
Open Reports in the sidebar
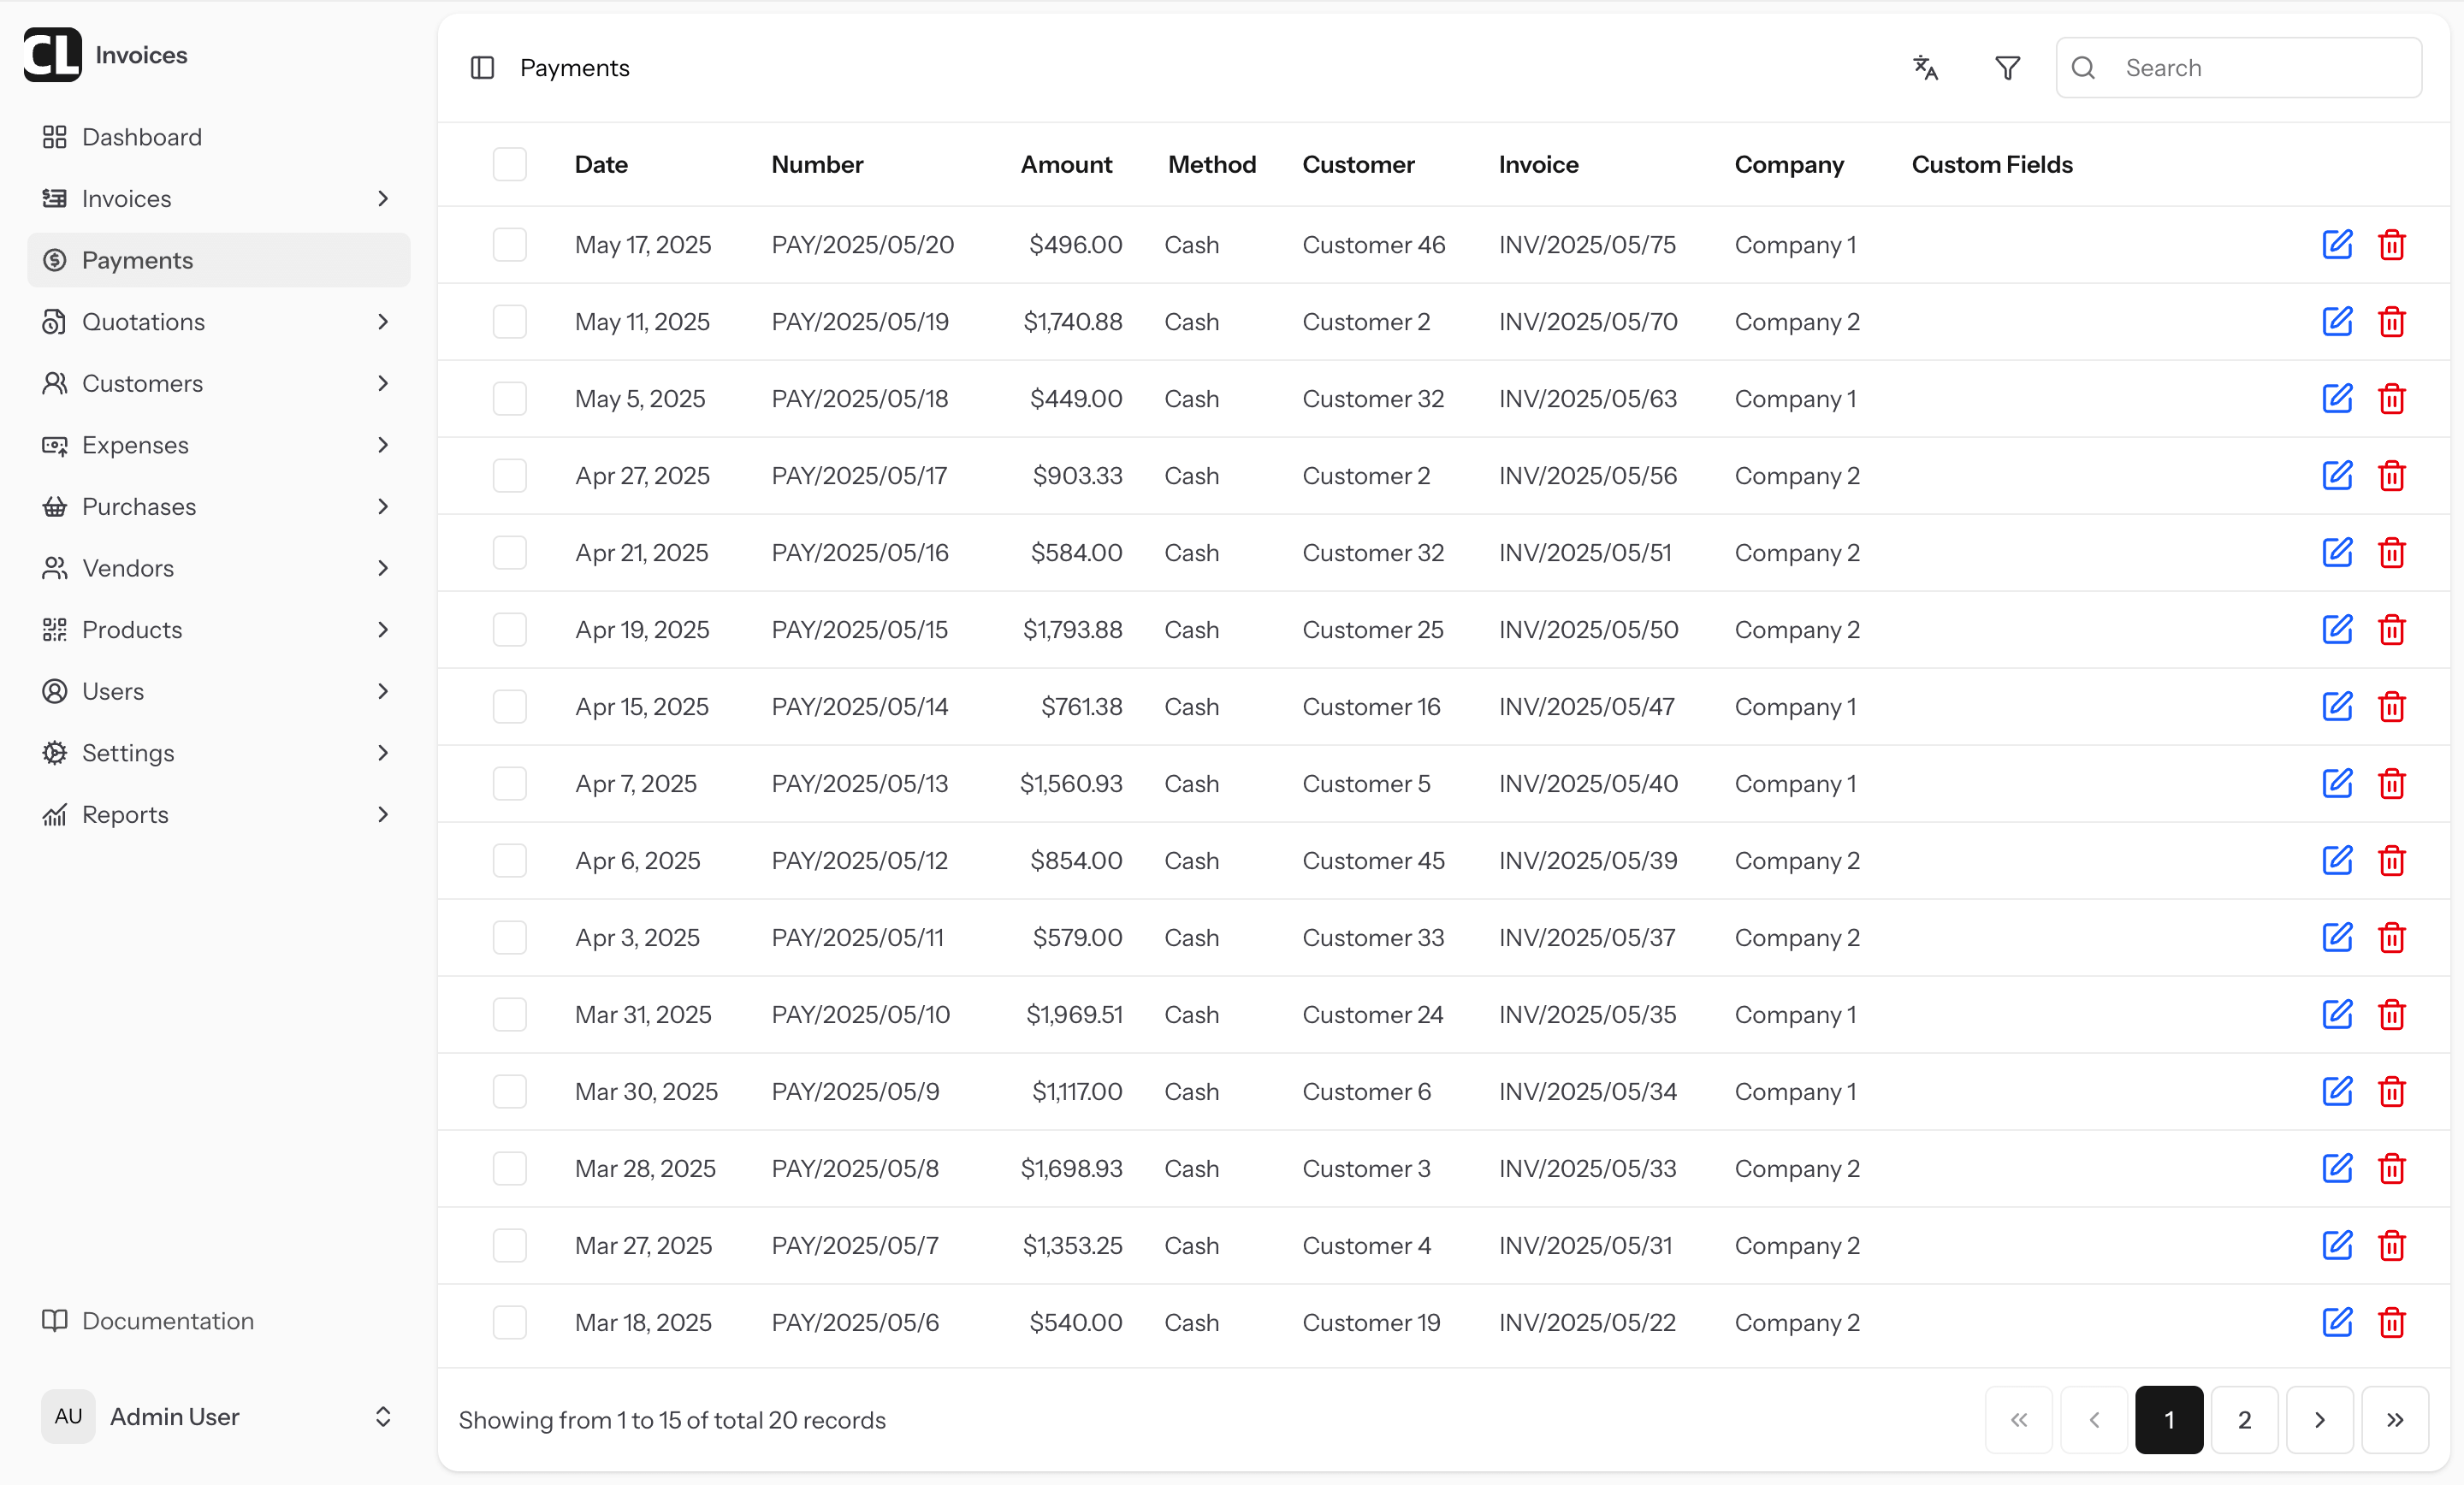pos(218,814)
